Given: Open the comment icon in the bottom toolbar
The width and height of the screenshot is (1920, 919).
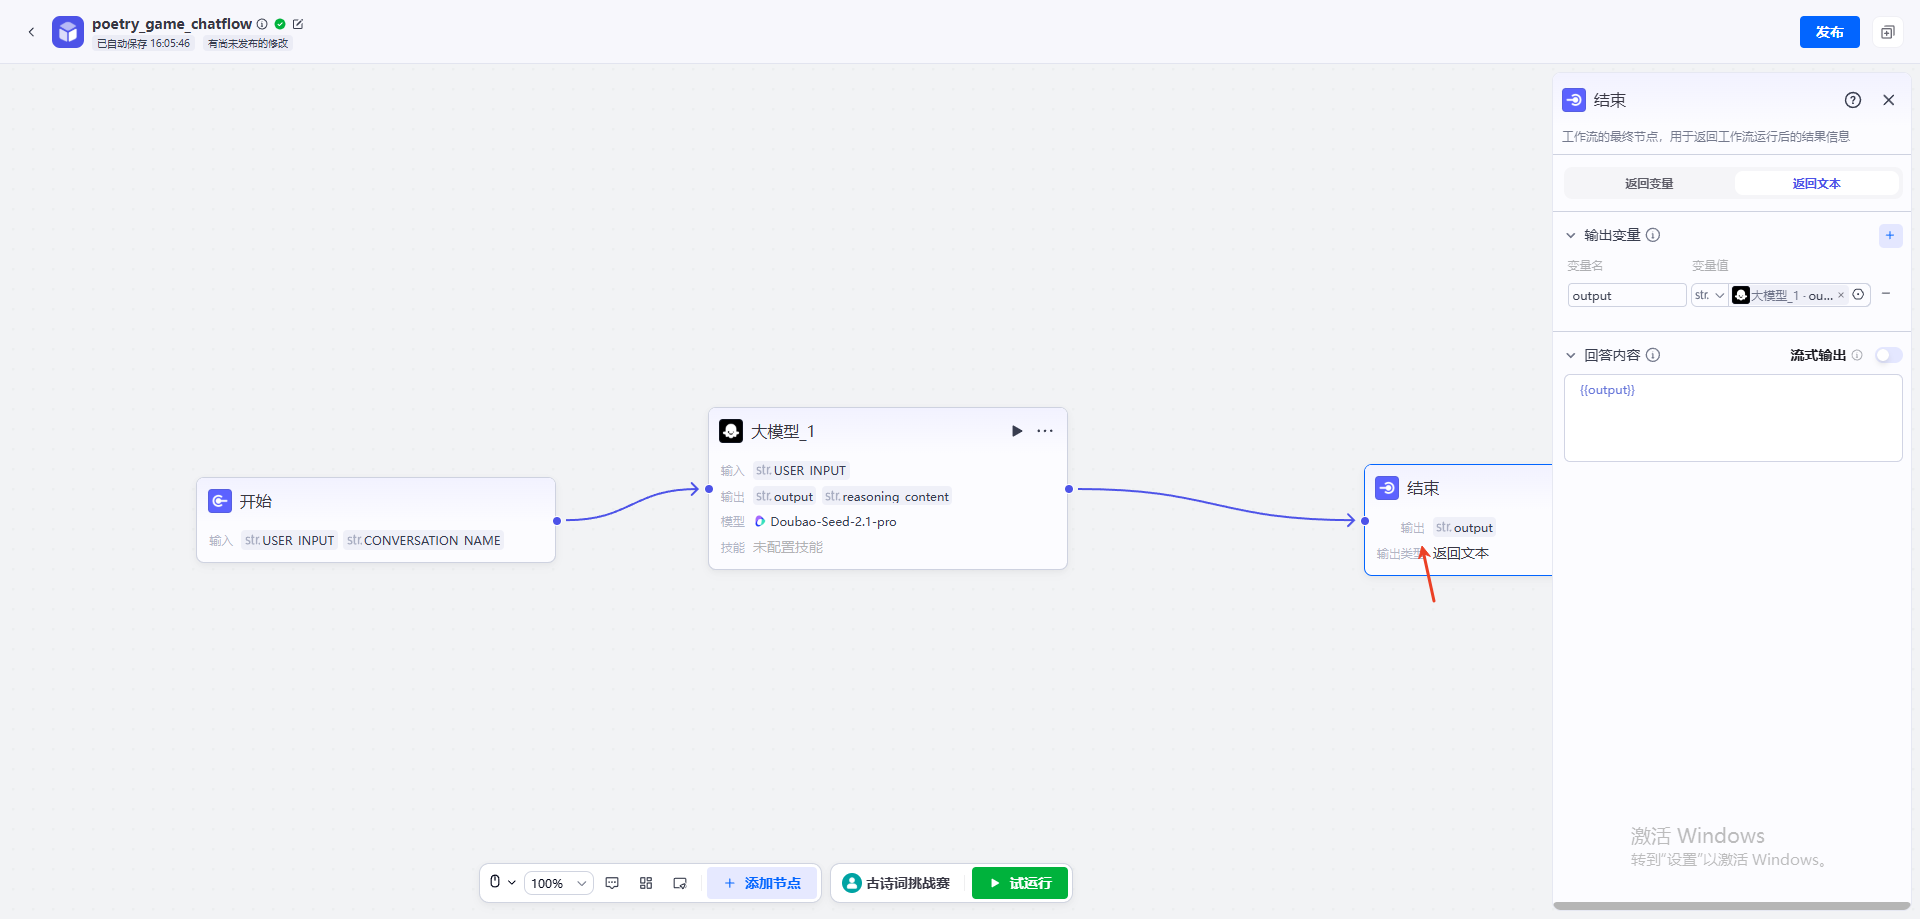Looking at the screenshot, I should point(612,883).
